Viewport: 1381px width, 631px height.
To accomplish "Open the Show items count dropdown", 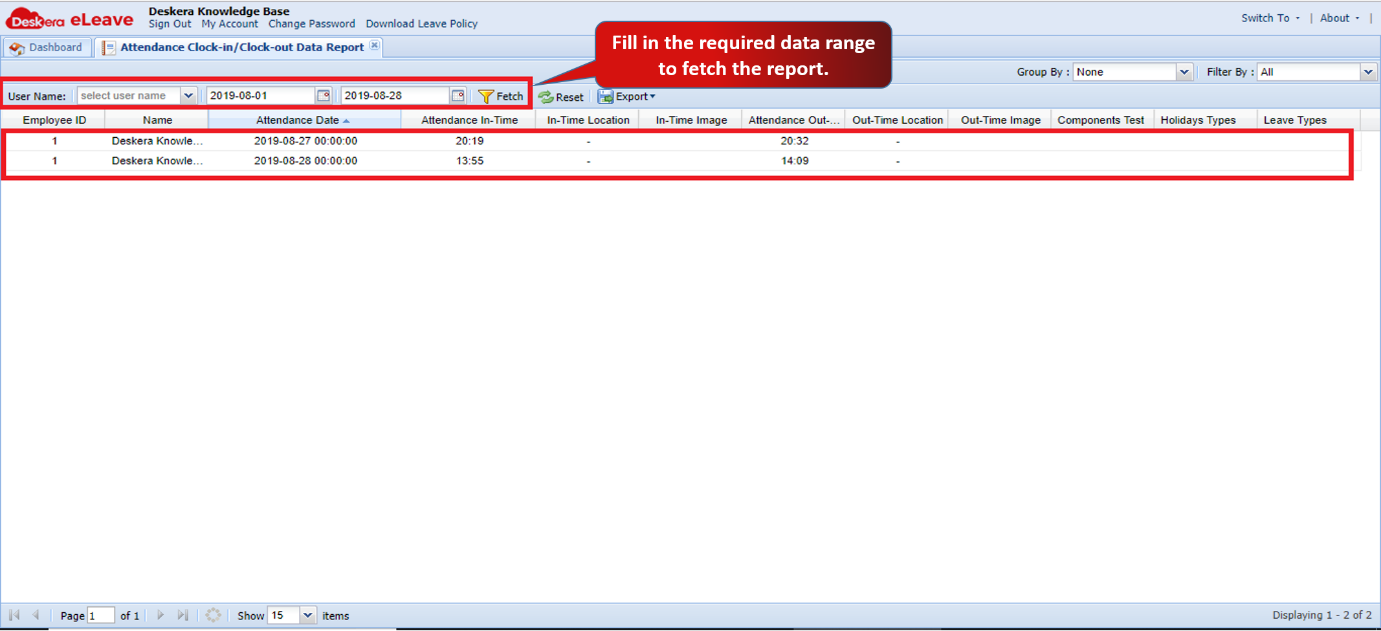I will pos(307,615).
